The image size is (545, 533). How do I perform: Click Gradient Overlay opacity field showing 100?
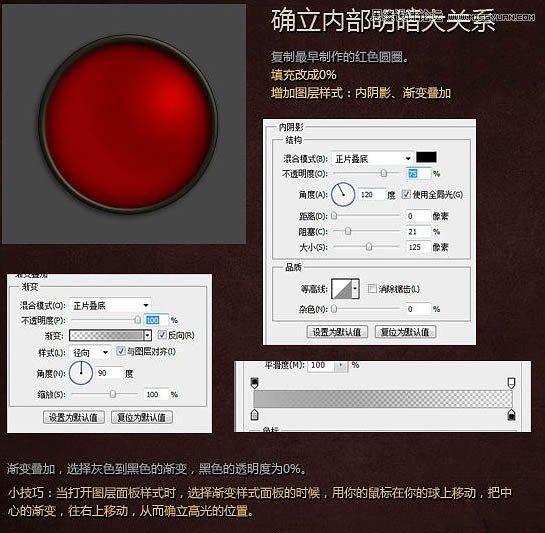[156, 320]
